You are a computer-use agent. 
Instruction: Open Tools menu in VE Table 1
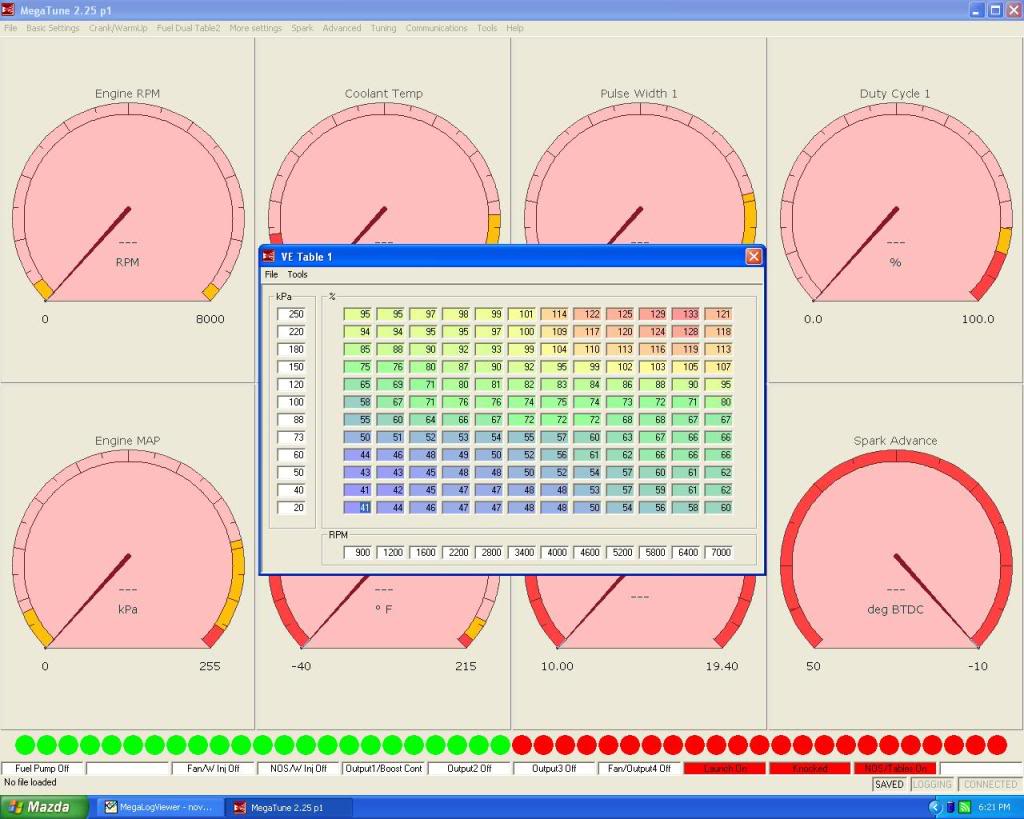(297, 274)
